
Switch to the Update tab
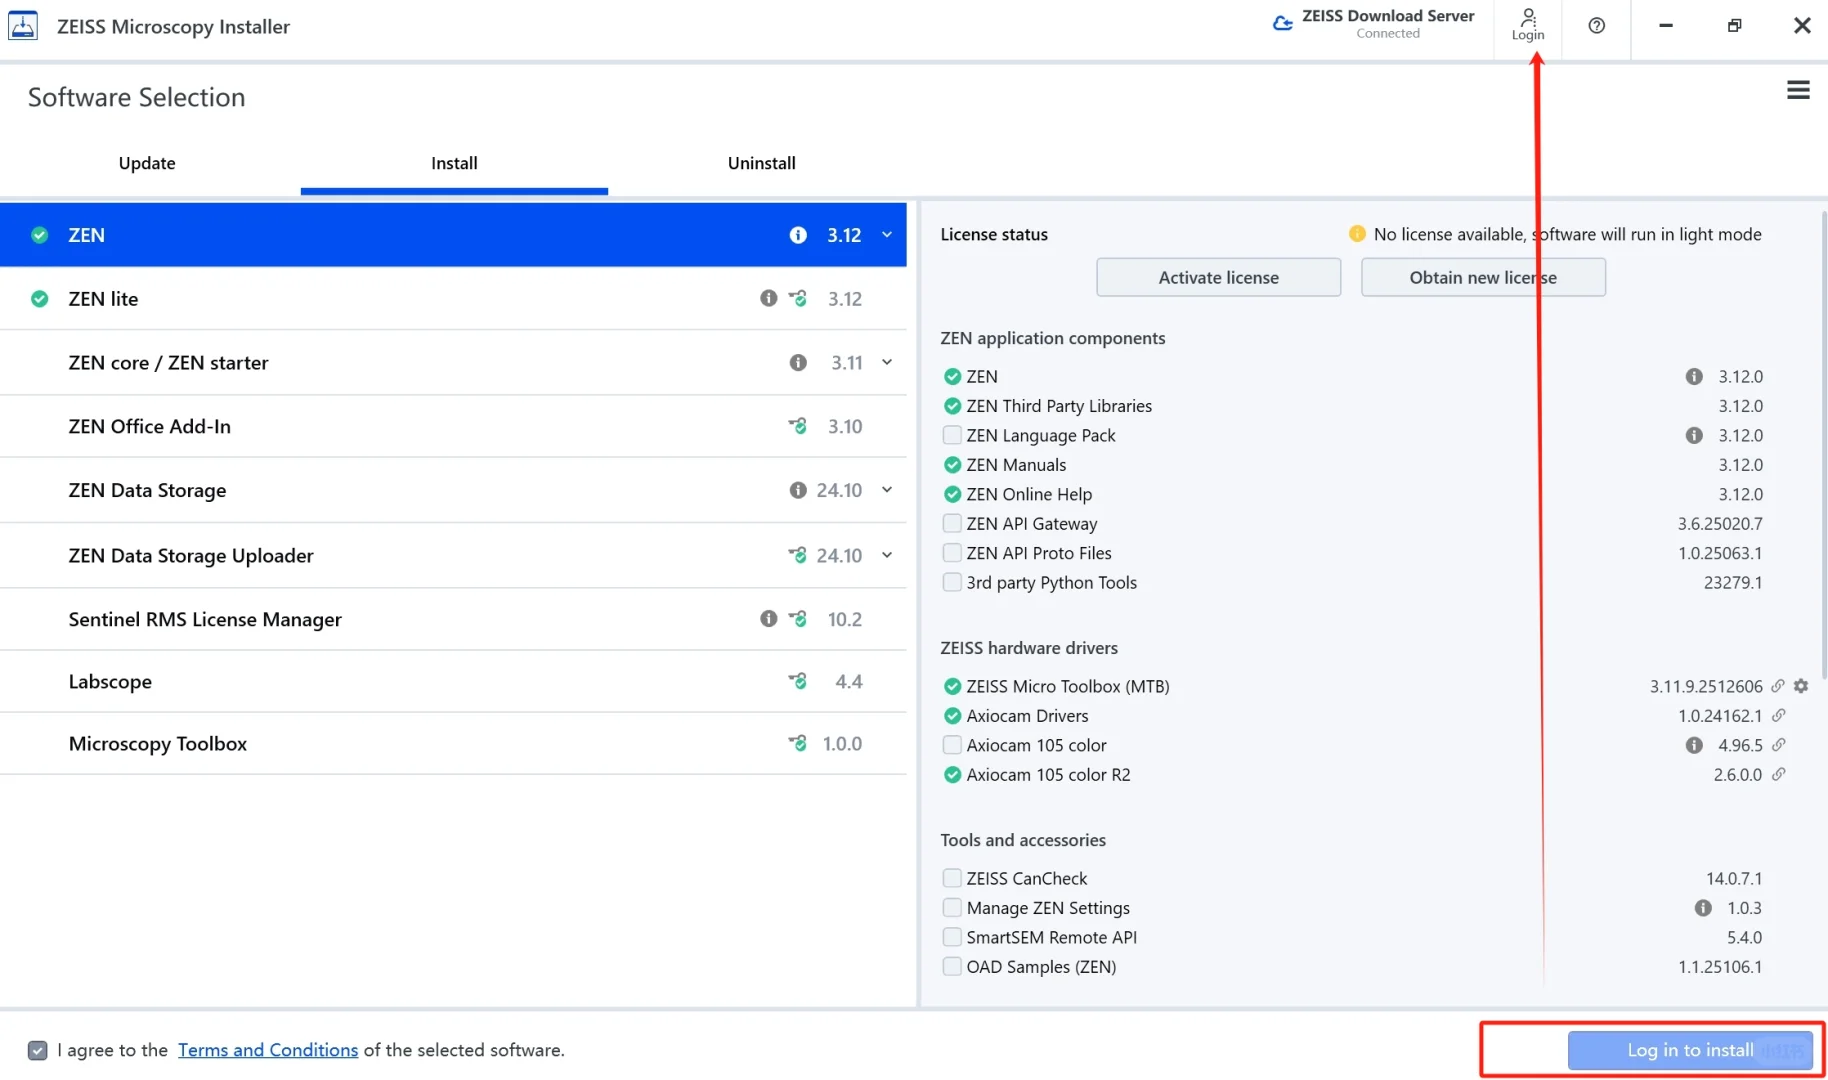tap(147, 163)
